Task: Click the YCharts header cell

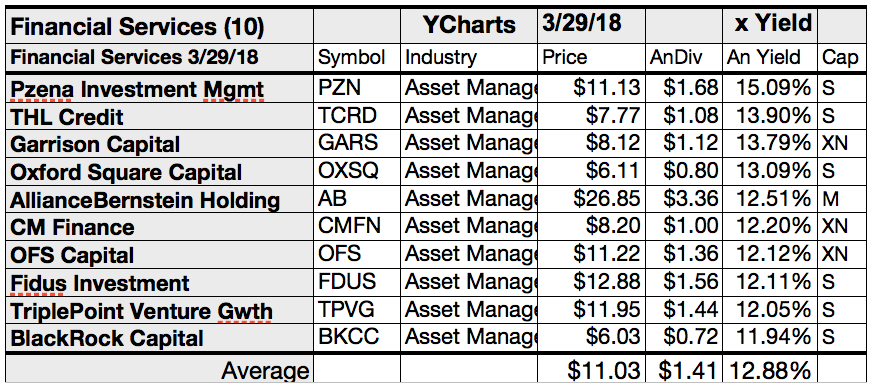Action: click(x=469, y=26)
